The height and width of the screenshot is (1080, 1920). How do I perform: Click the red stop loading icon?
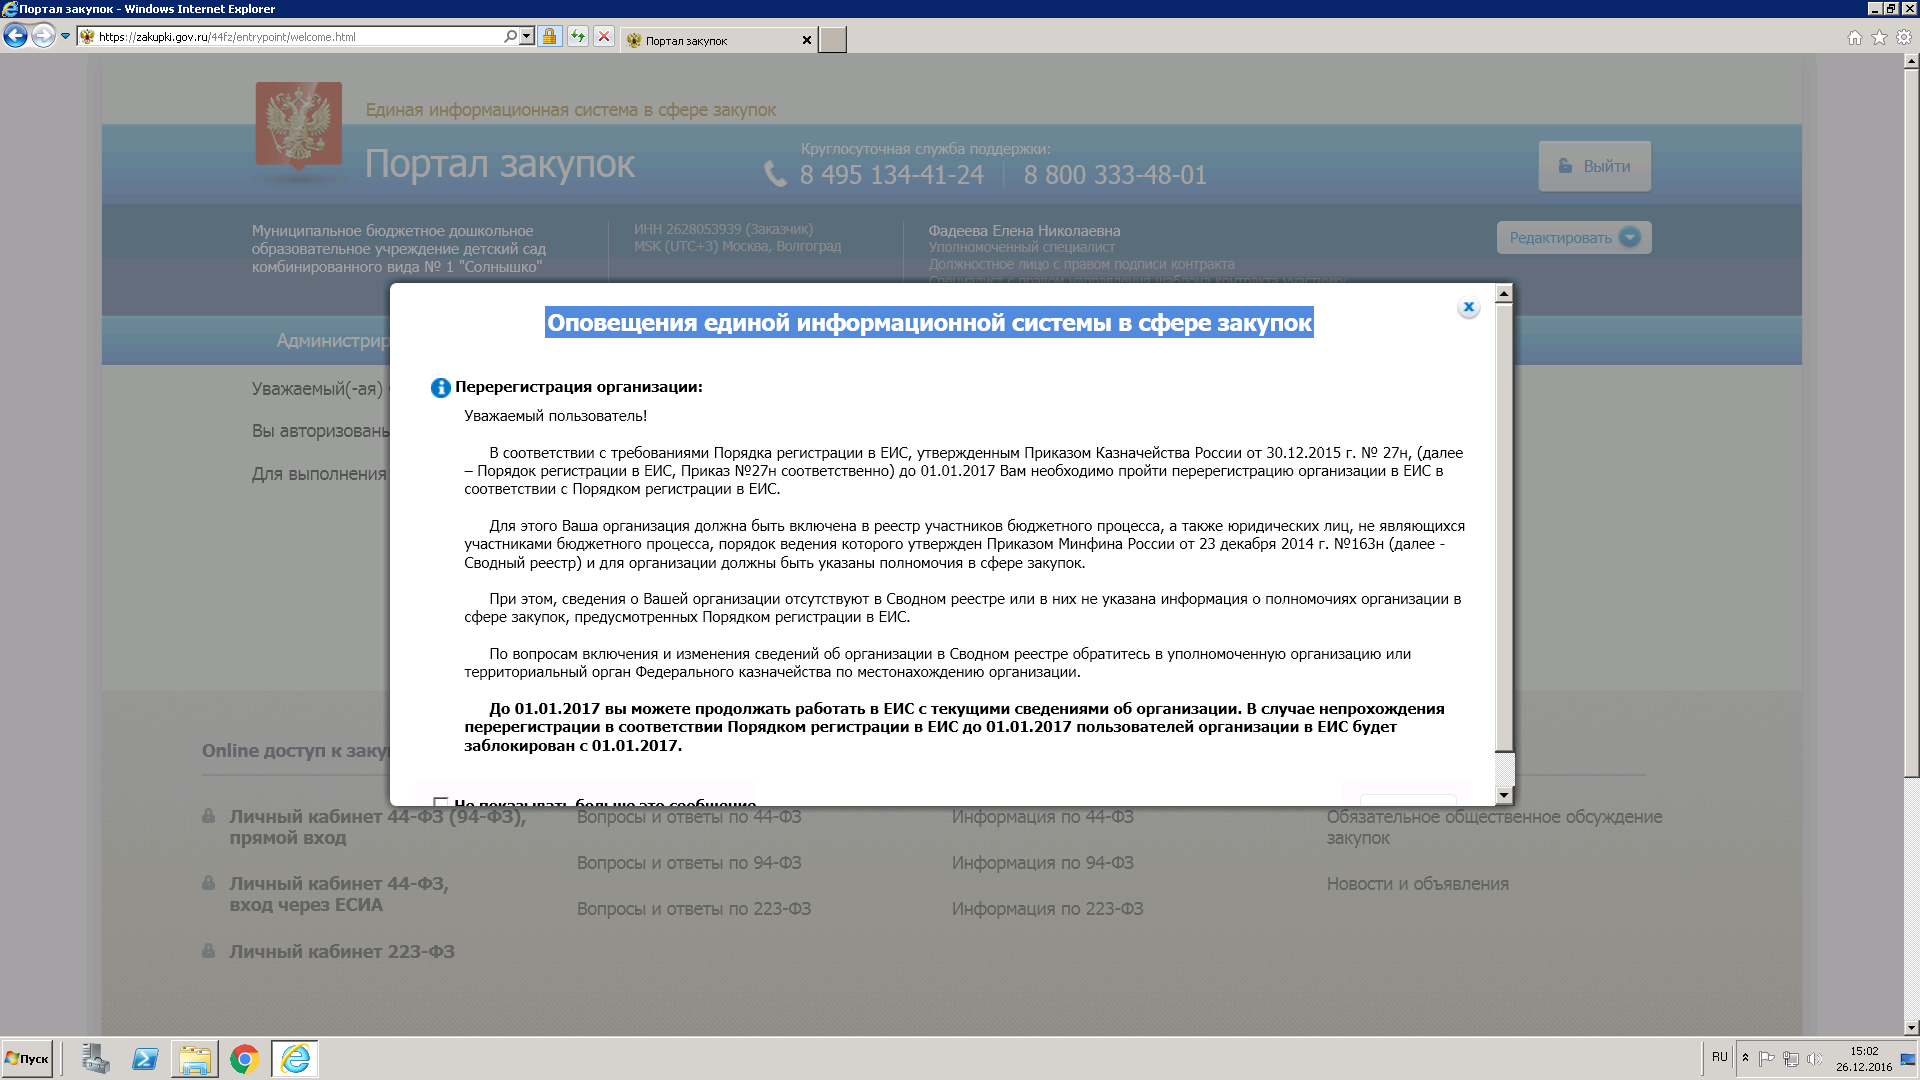tap(604, 37)
